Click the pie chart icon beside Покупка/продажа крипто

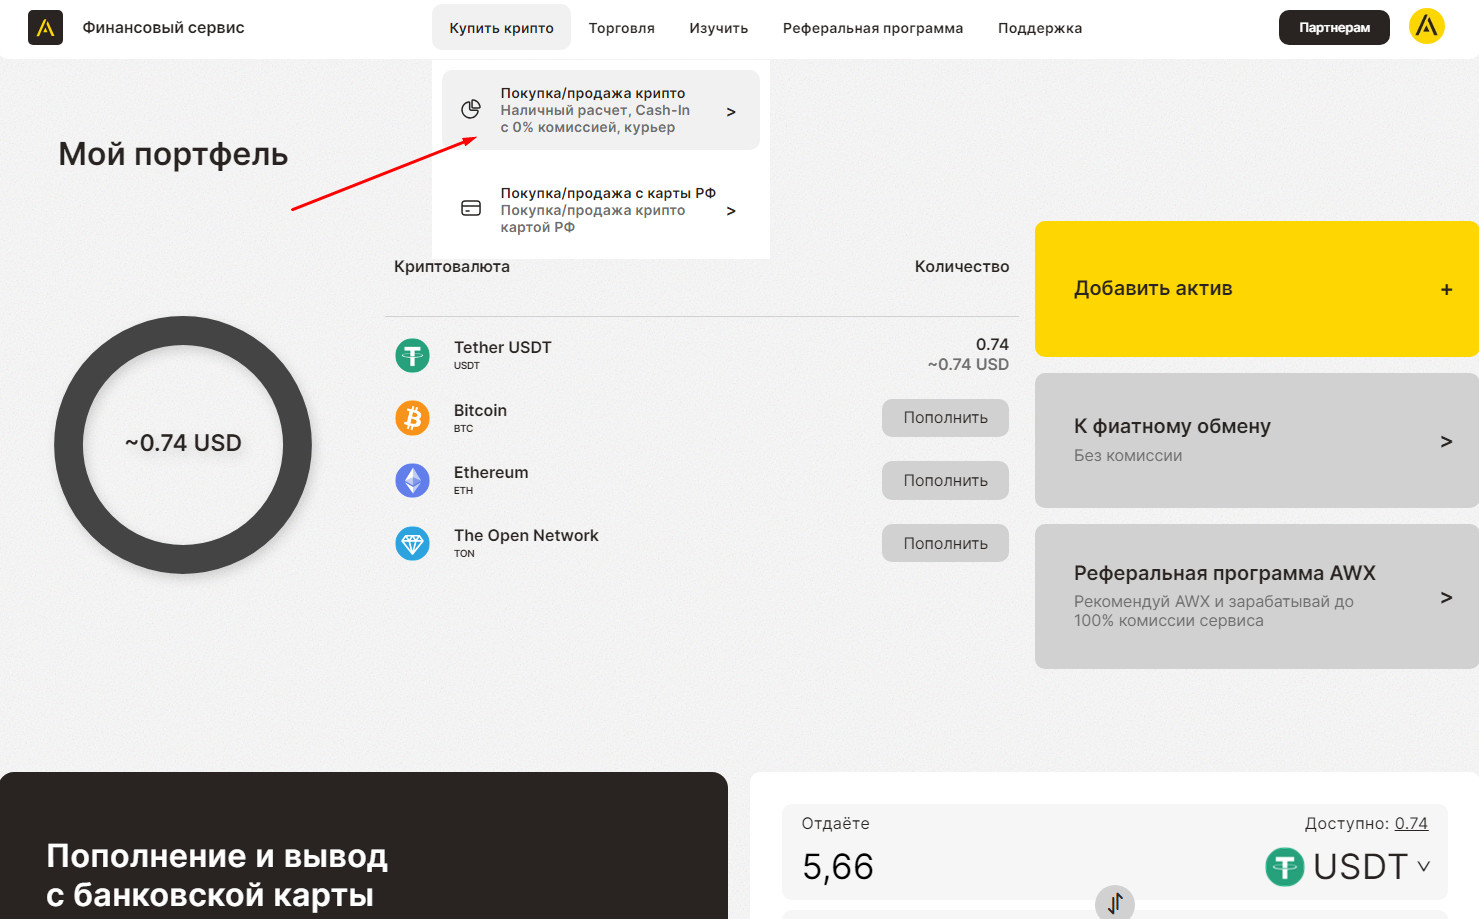coord(471,109)
